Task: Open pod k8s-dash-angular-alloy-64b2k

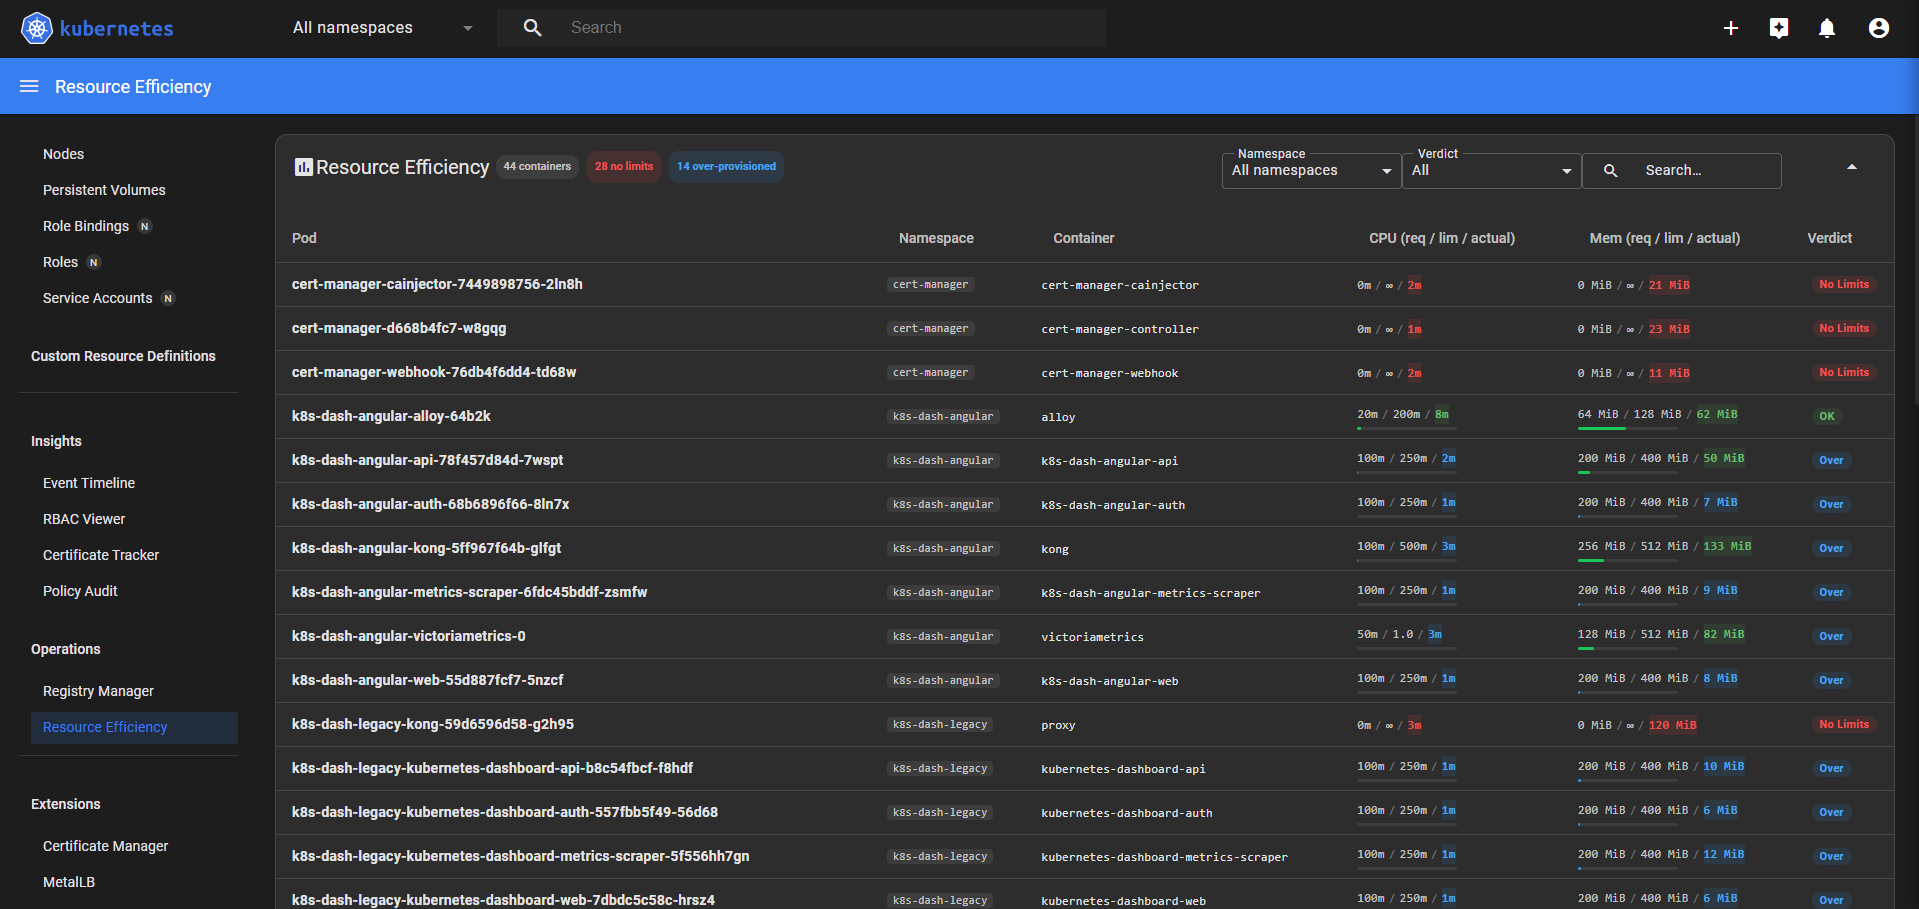Action: (x=391, y=416)
